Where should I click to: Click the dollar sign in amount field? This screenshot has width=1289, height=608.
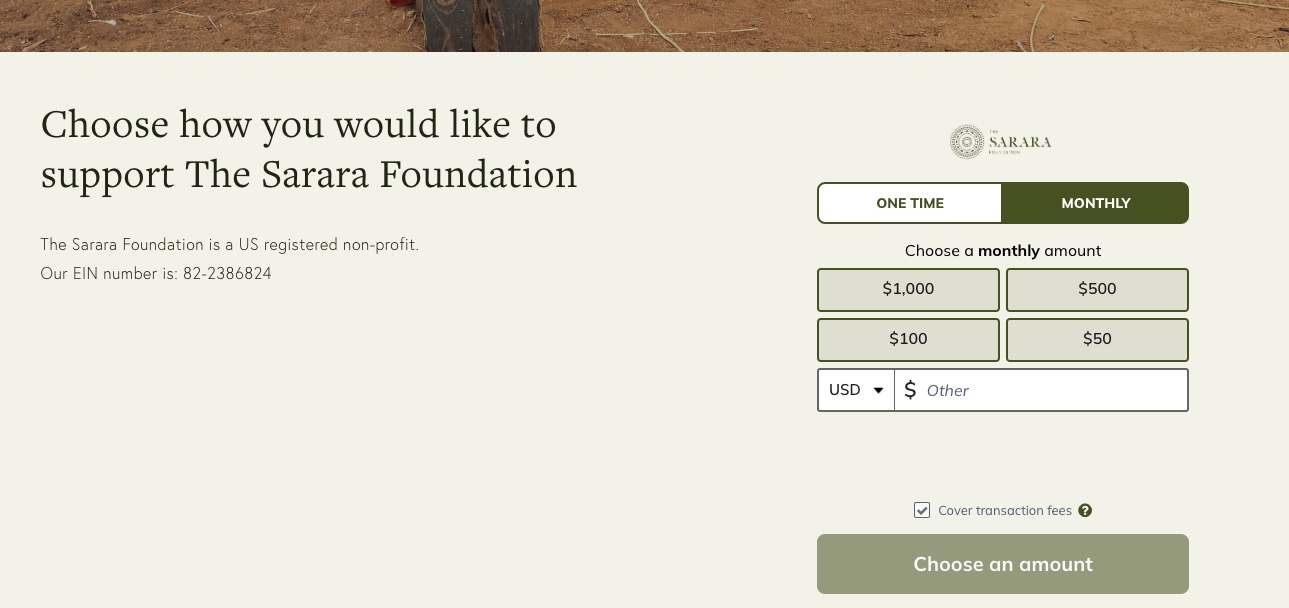click(x=910, y=391)
